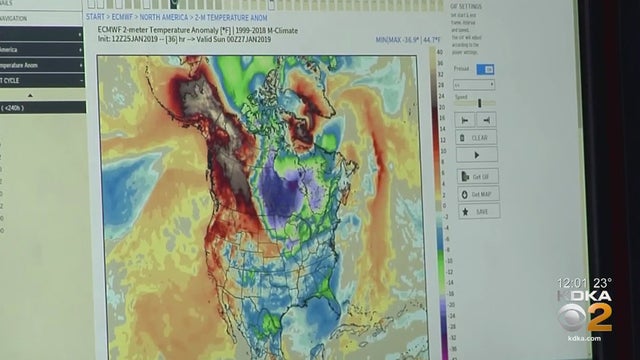Click the ECMWF 2-meter Temperature Anomaly title
Screen dimensions: 640x360
click(x=198, y=31)
